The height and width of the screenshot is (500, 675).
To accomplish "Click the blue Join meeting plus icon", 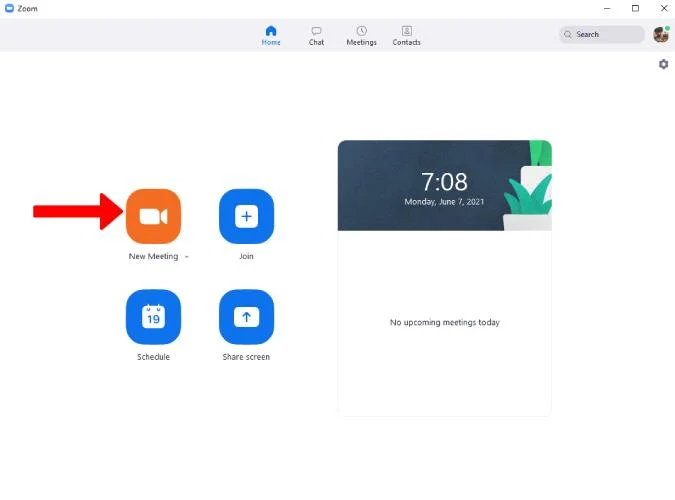I will tap(246, 216).
